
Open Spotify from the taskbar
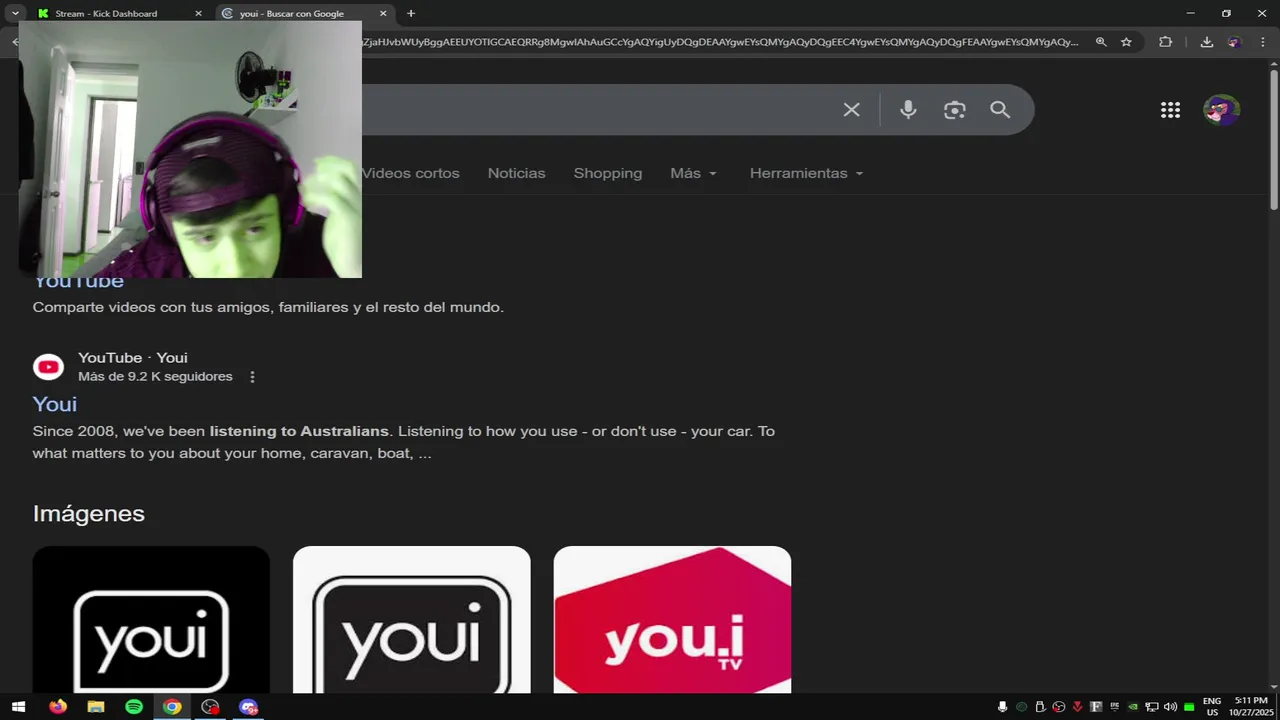pos(134,707)
